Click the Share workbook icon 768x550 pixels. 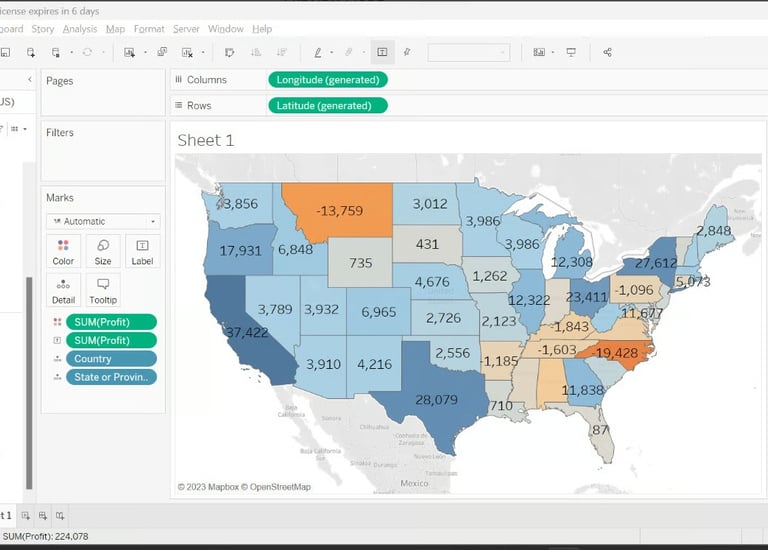pos(607,52)
